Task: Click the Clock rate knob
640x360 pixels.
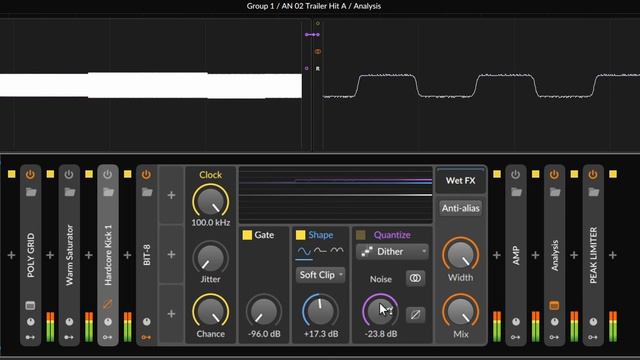Action: 211,200
